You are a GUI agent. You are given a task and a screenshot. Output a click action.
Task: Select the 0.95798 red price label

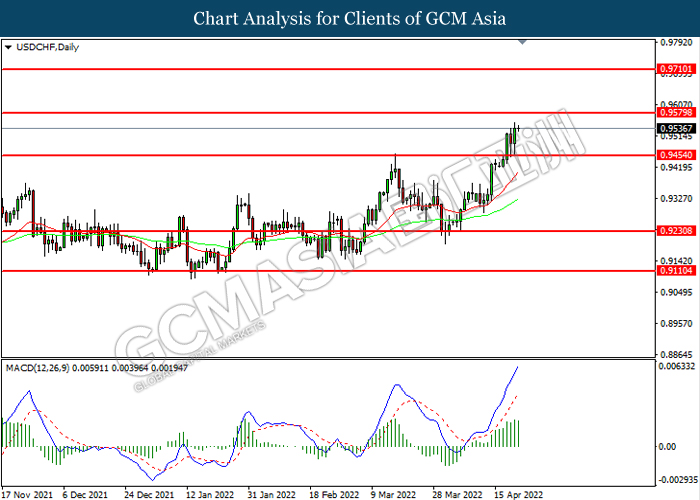[x=676, y=112]
